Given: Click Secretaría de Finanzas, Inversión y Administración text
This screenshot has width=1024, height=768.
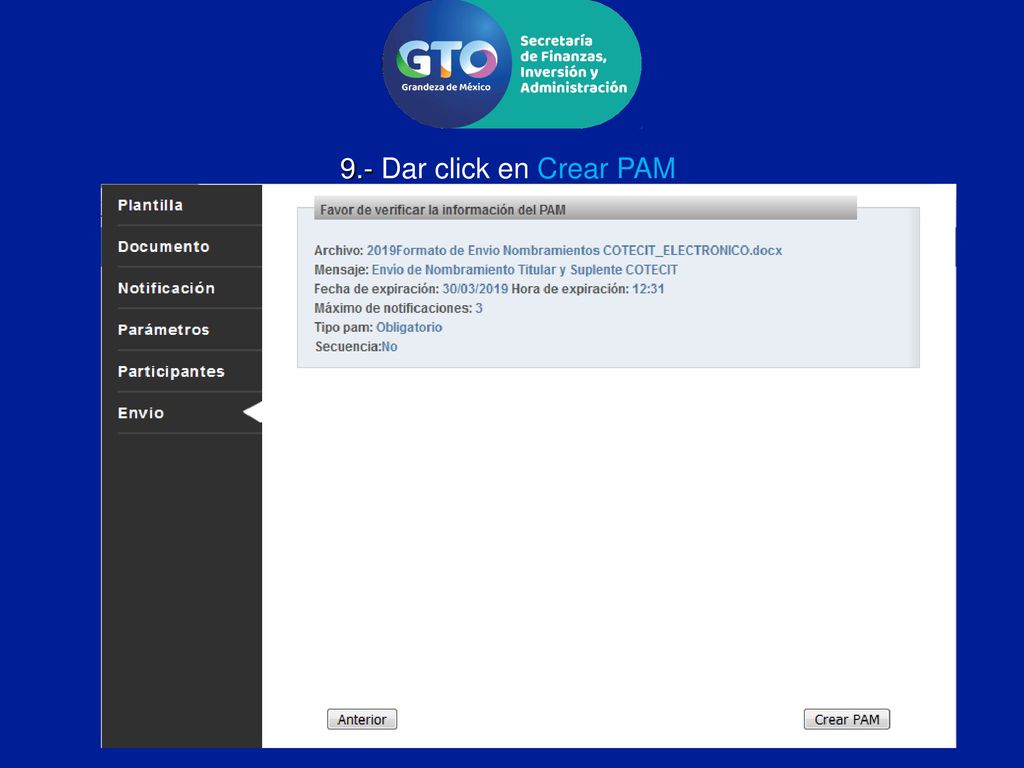Looking at the screenshot, I should tap(573, 64).
